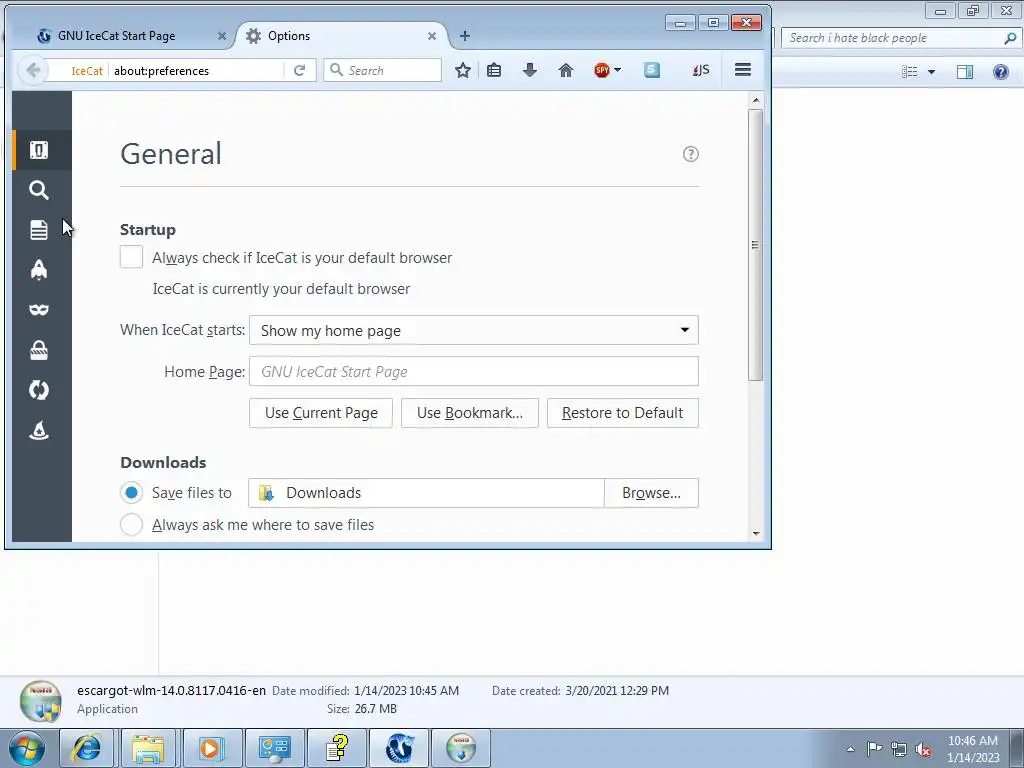The image size is (1024, 768).
Task: Click the Downloads folder path field
Action: (426, 493)
